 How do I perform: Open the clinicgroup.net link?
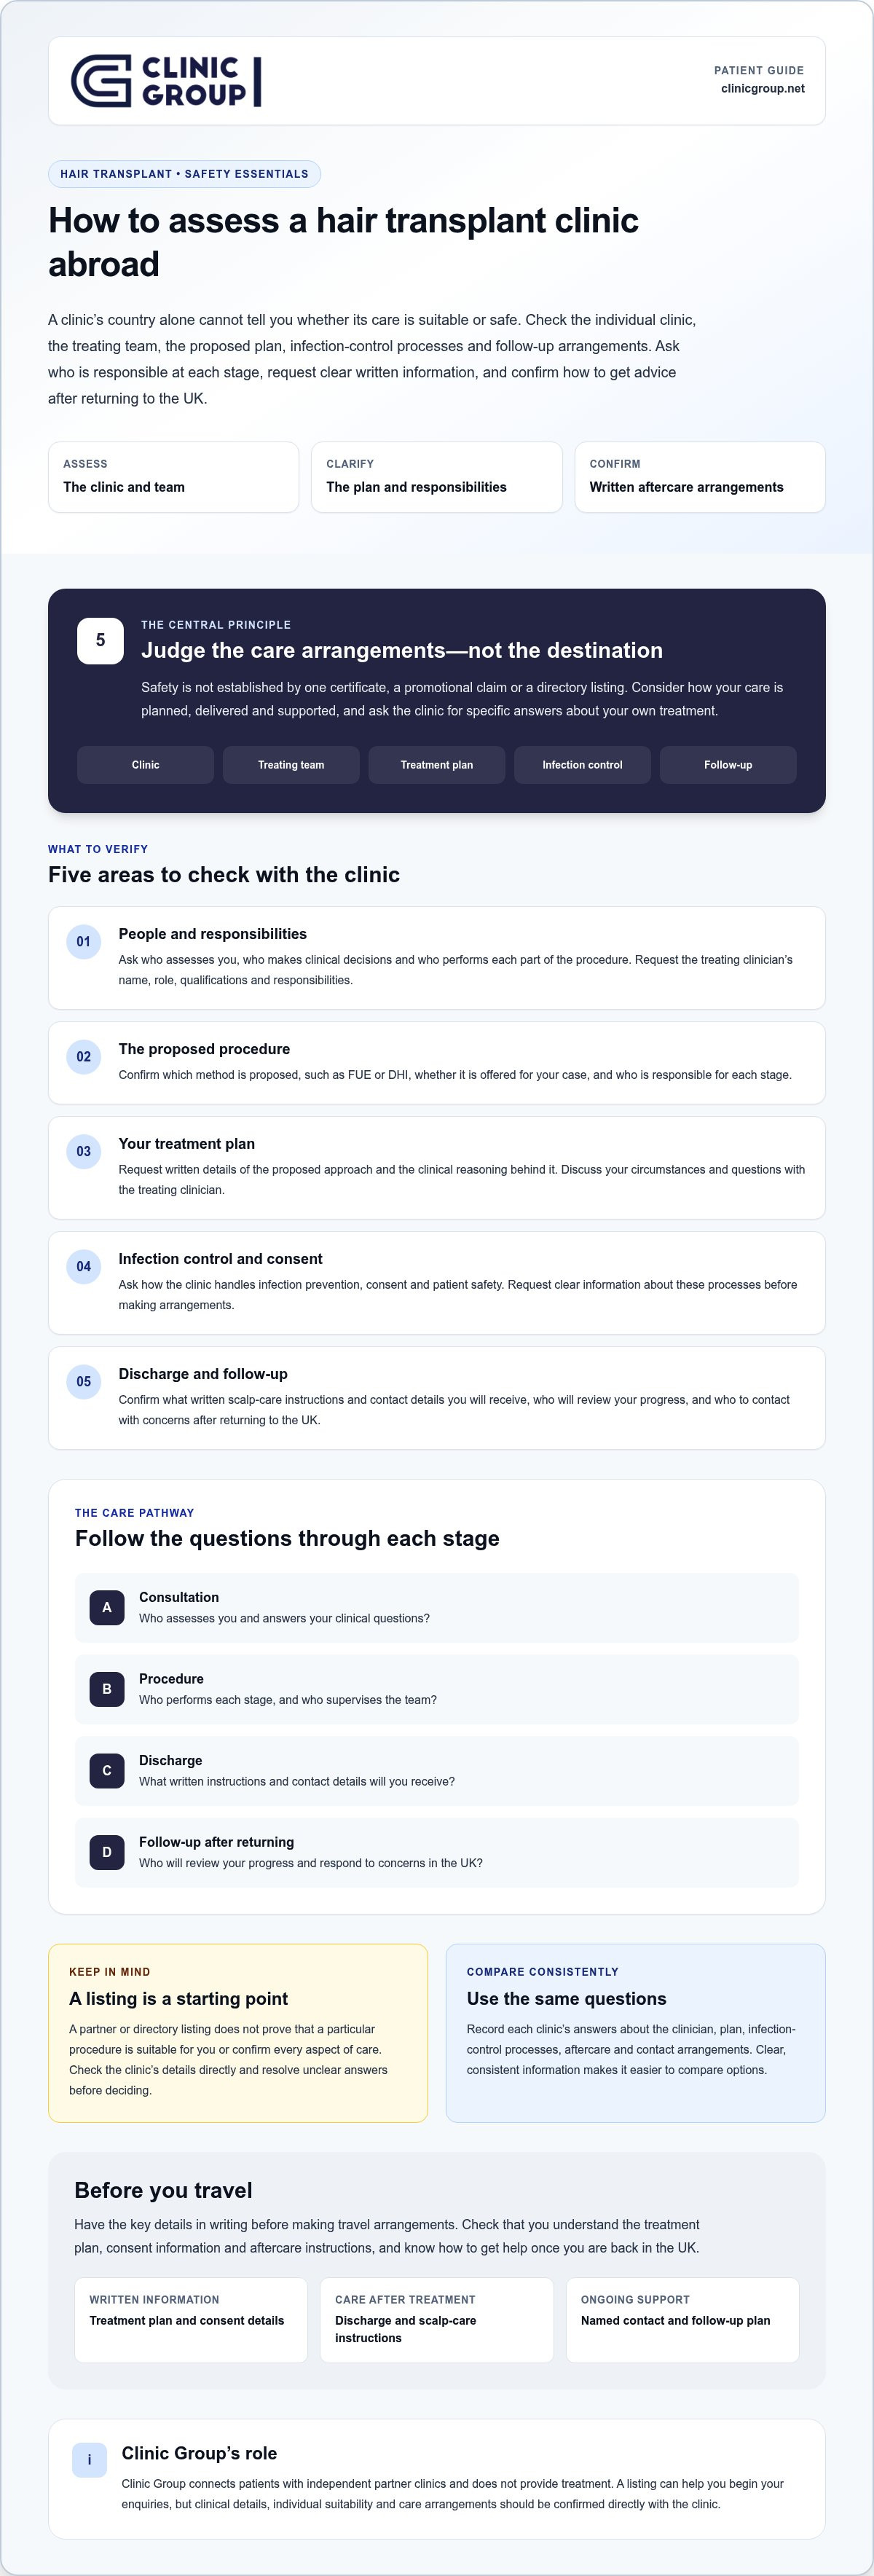(x=763, y=89)
